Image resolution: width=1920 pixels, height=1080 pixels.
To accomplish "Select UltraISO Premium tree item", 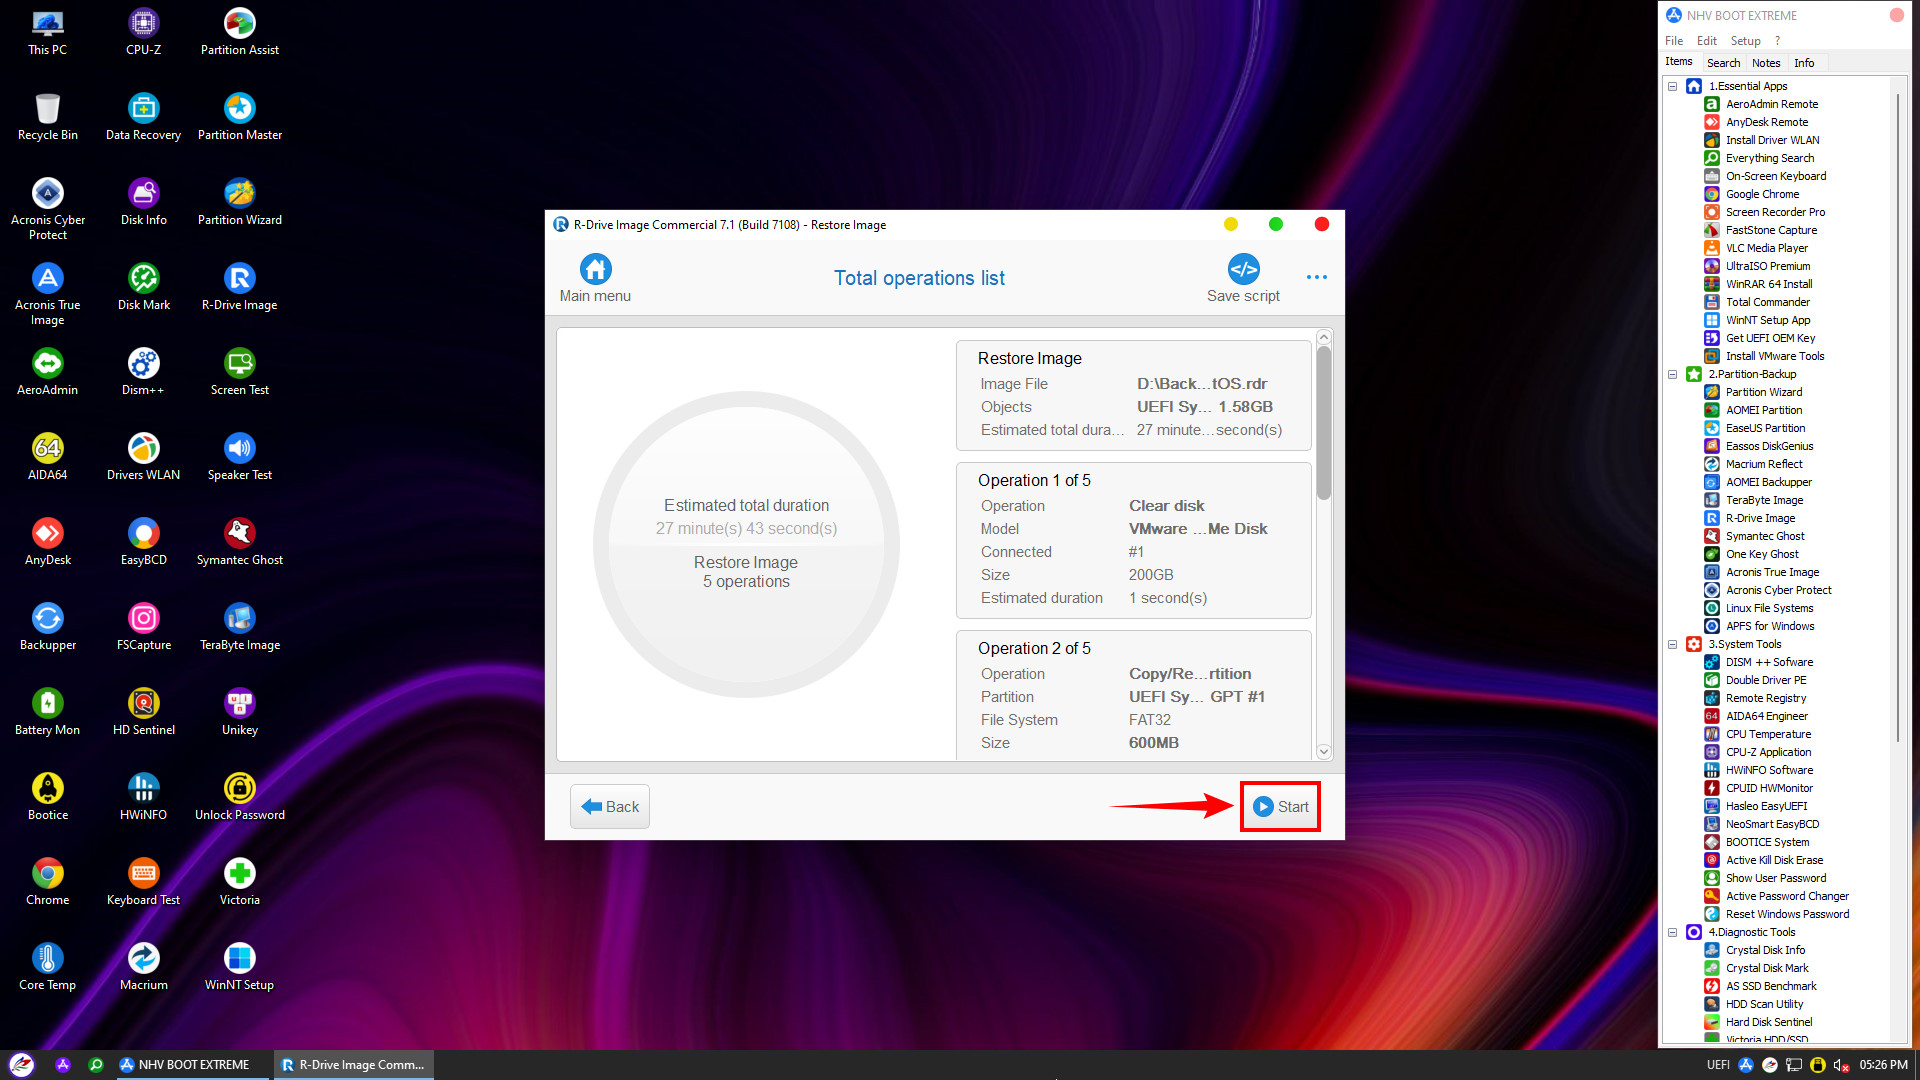I will [1768, 266].
